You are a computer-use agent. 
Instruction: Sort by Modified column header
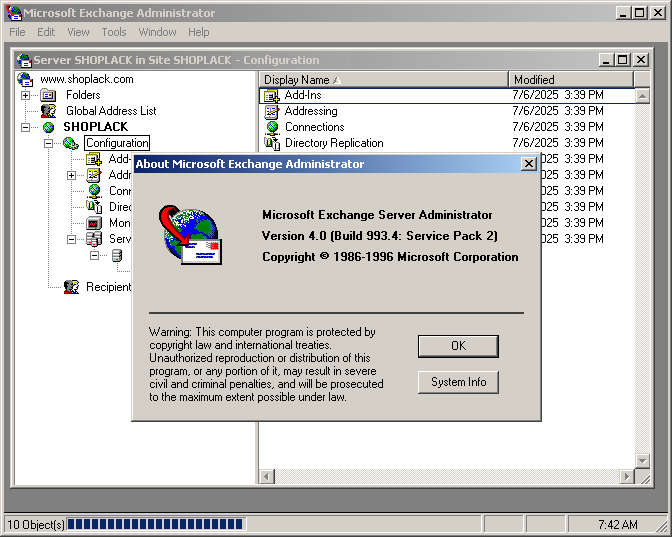[x=571, y=80]
